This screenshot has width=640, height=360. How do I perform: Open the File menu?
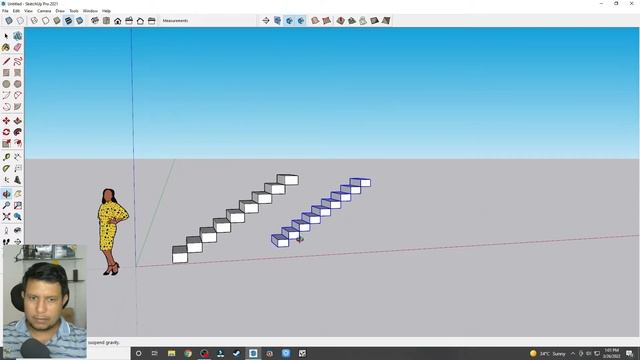click(x=5, y=11)
